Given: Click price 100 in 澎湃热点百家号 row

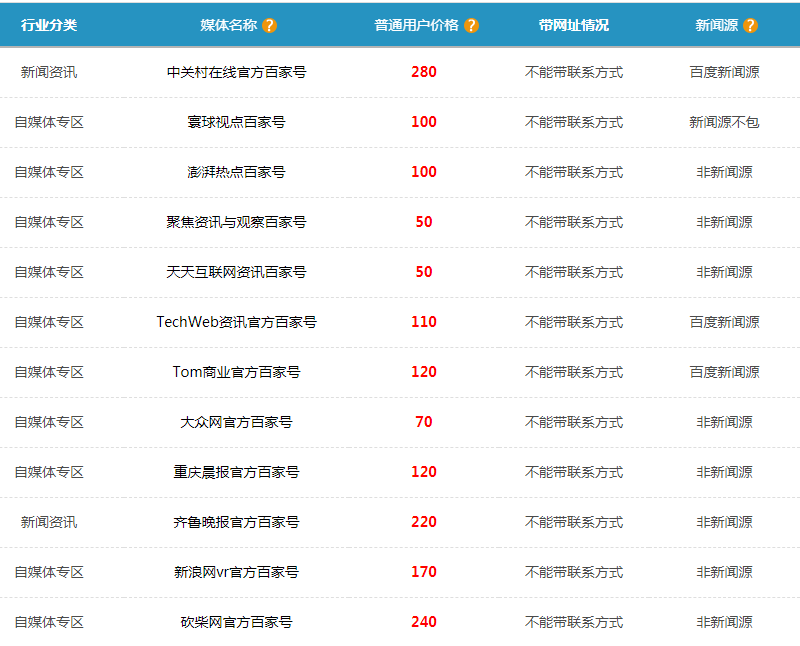Looking at the screenshot, I should pos(424,172).
